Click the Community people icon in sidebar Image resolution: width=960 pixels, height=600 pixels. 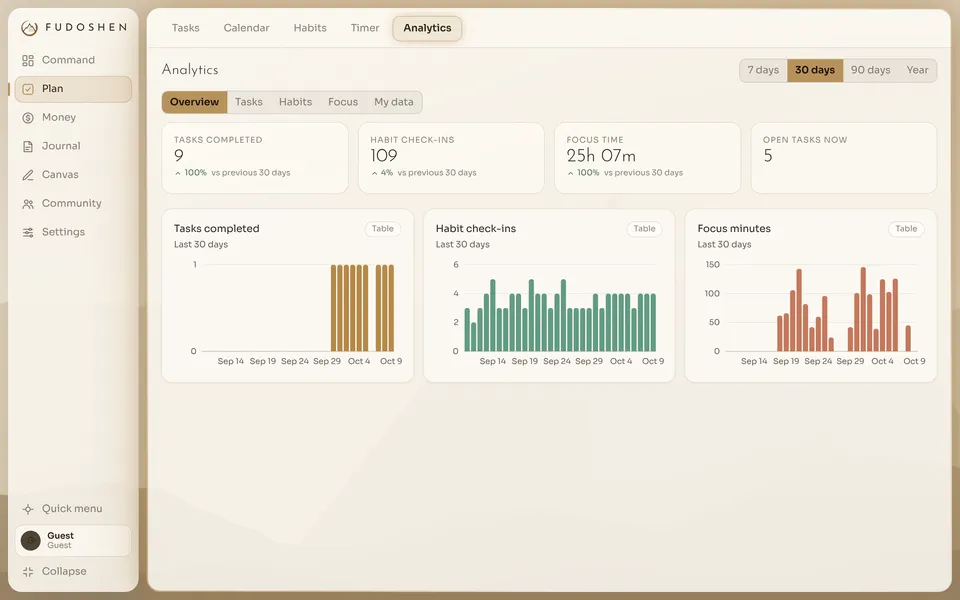pyautogui.click(x=28, y=204)
